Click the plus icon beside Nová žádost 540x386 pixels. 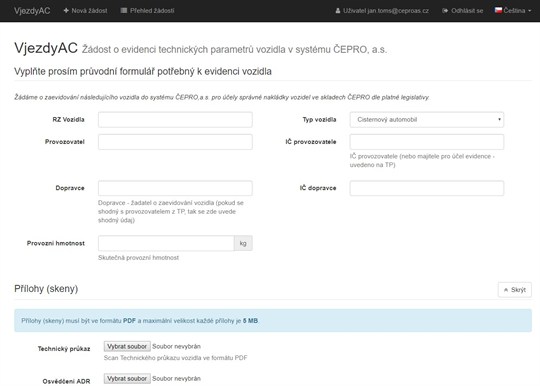point(66,11)
